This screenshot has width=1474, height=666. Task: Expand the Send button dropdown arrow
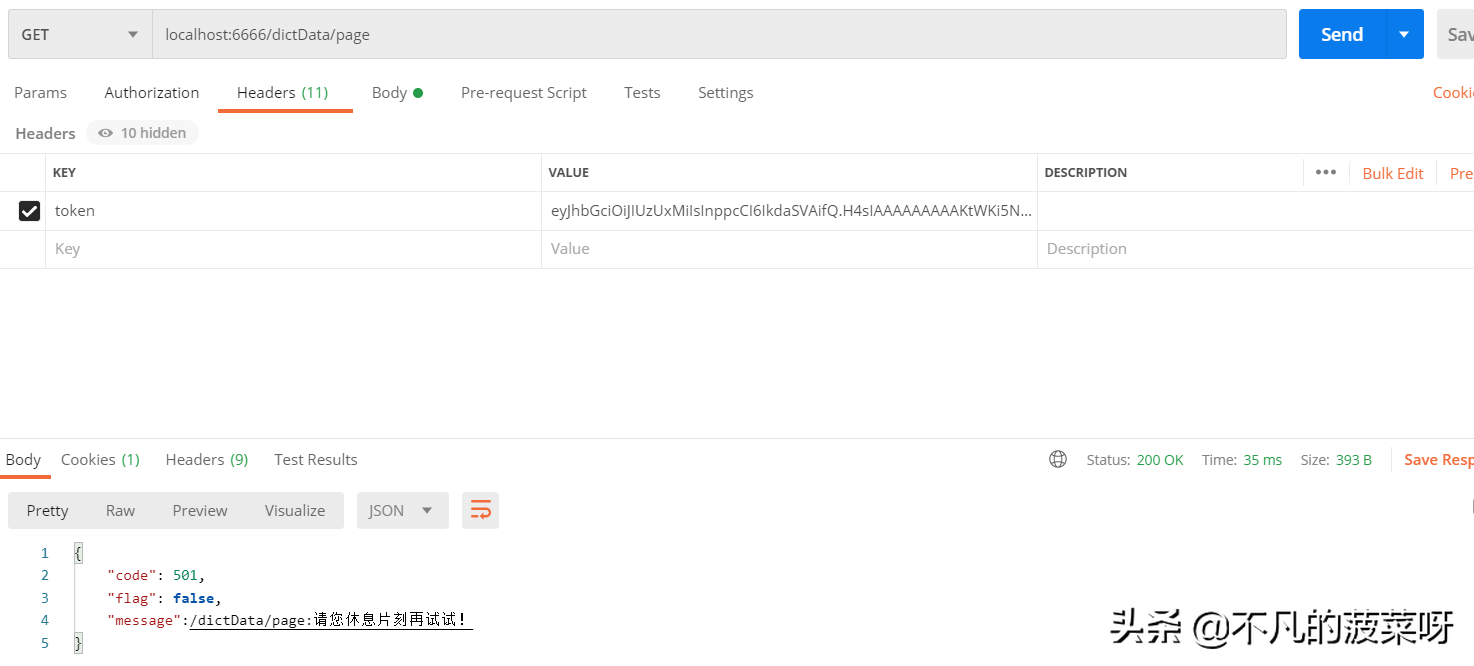1404,34
